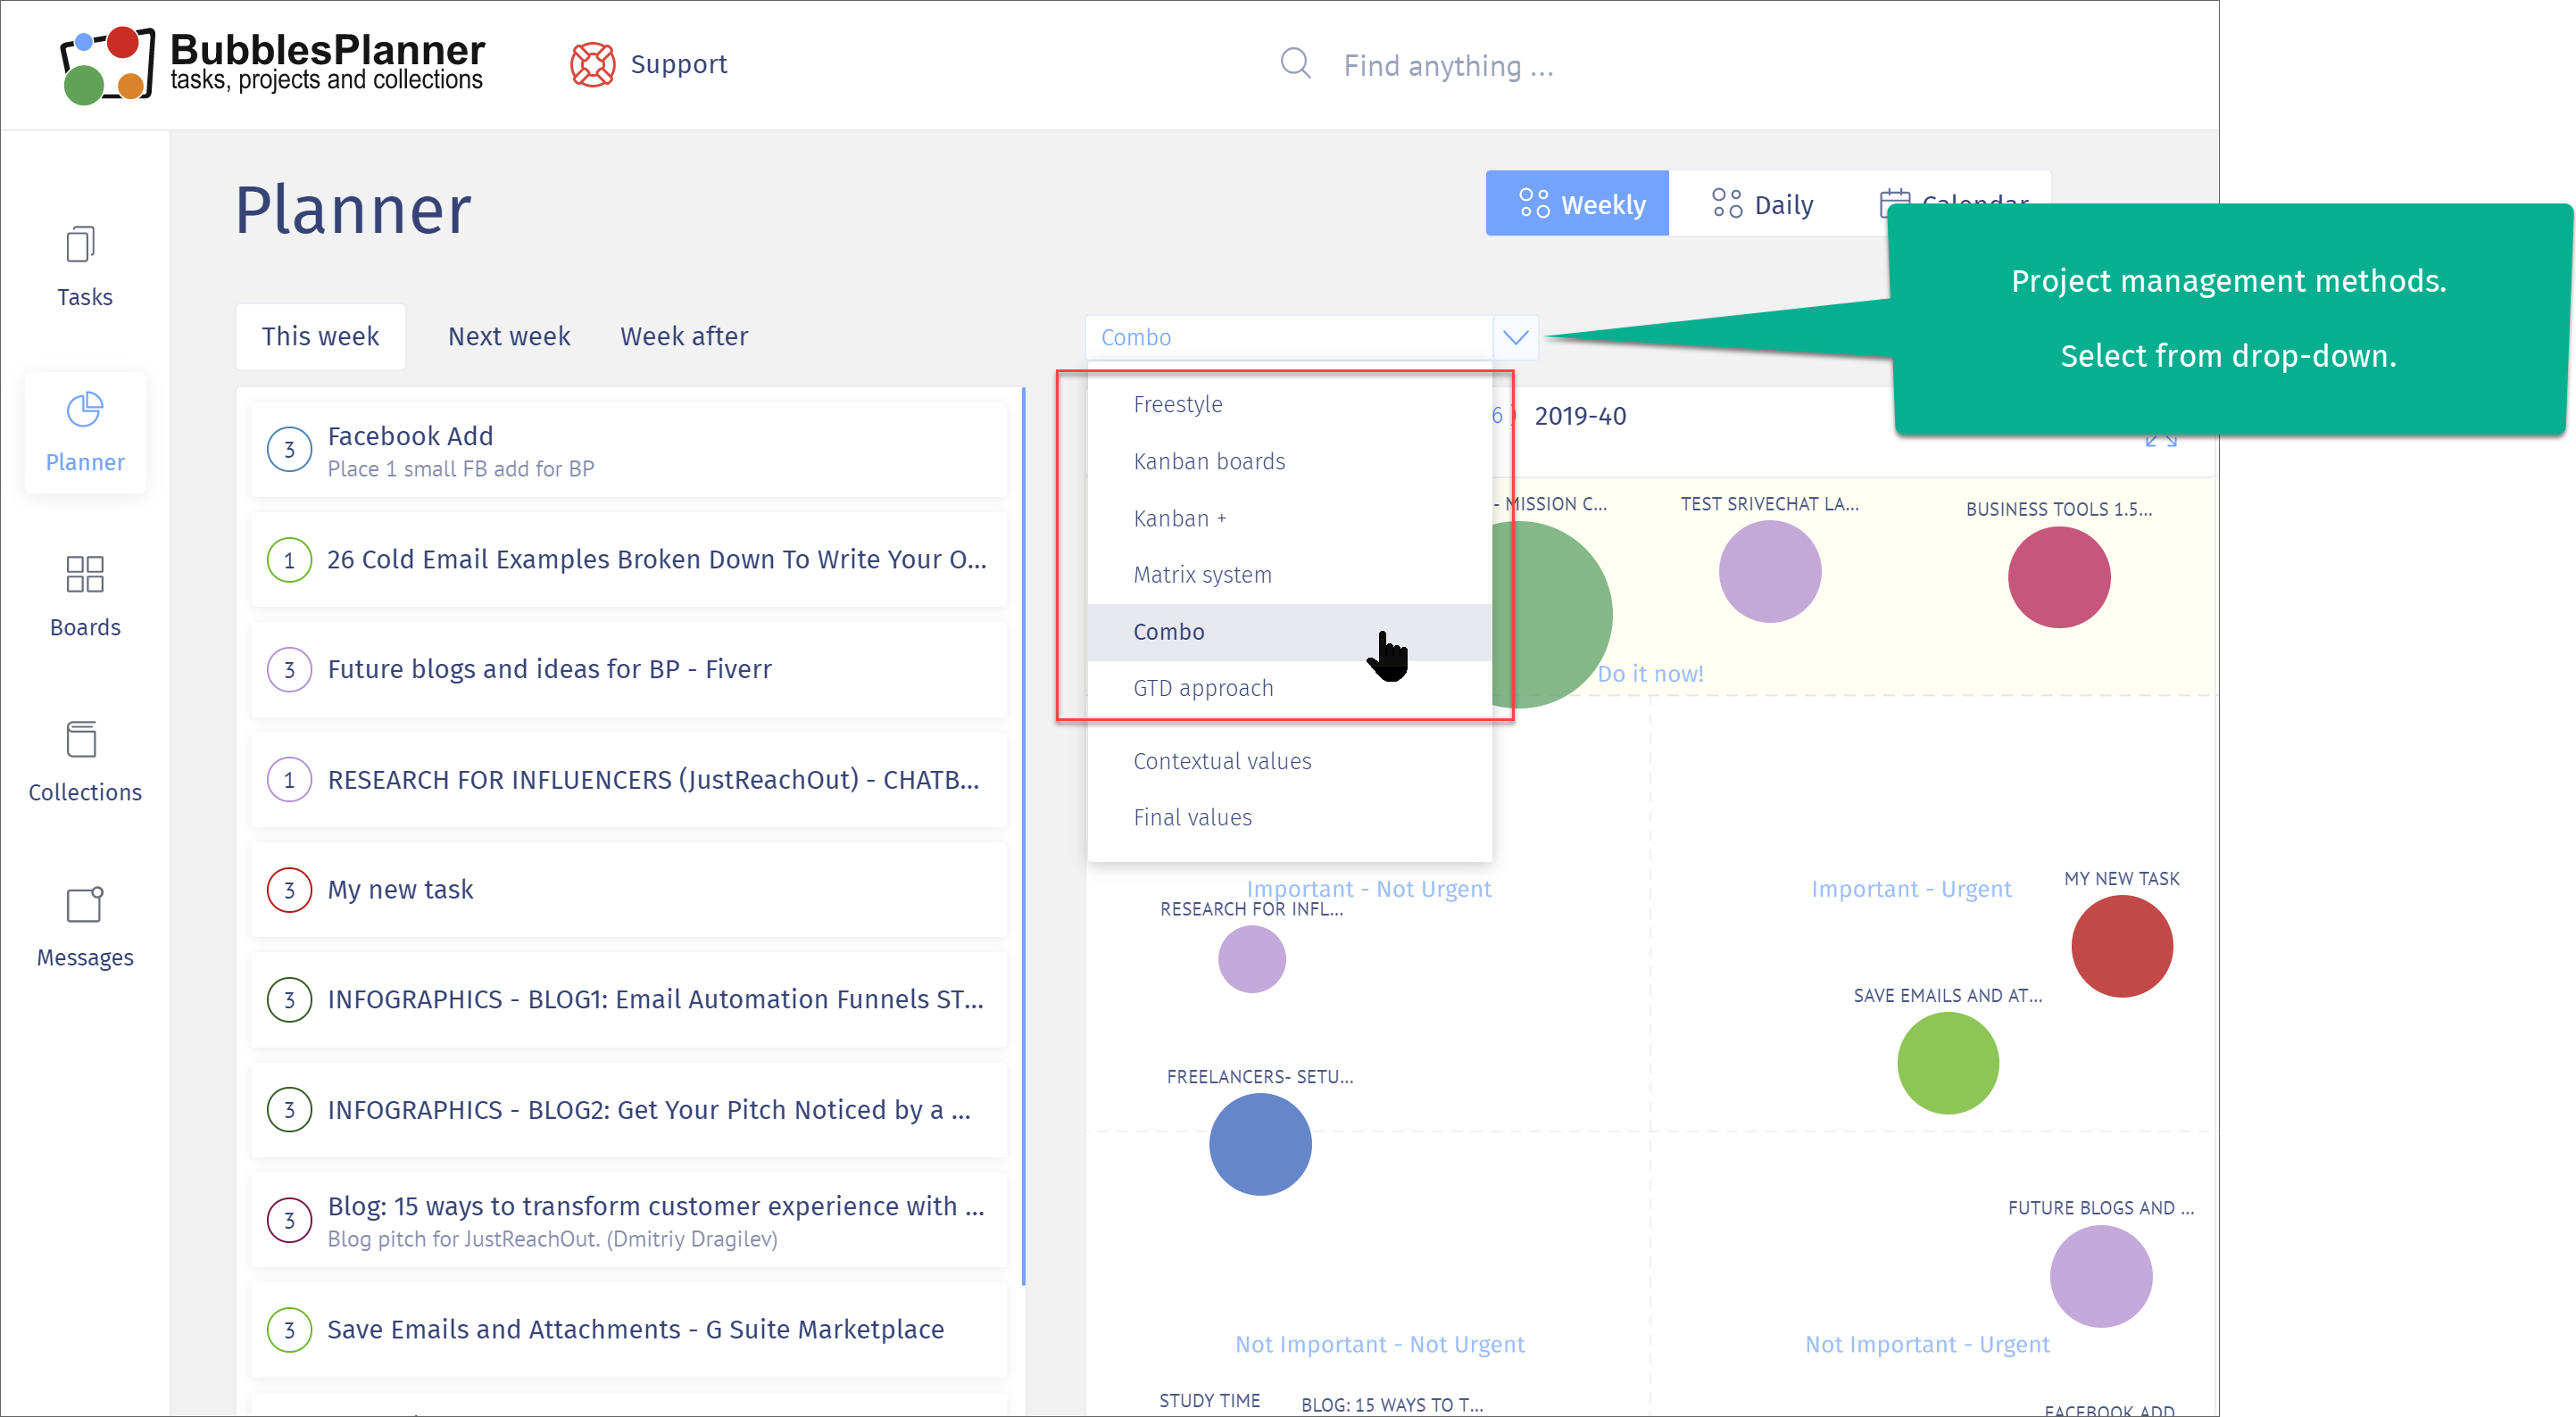
Task: Switch to Weekly view
Action: point(1577,204)
